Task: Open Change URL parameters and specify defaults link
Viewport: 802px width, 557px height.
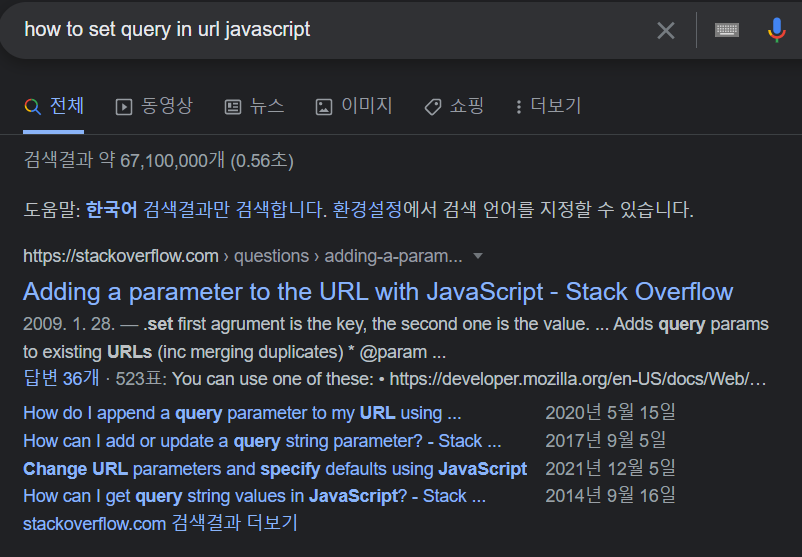Action: coord(275,469)
